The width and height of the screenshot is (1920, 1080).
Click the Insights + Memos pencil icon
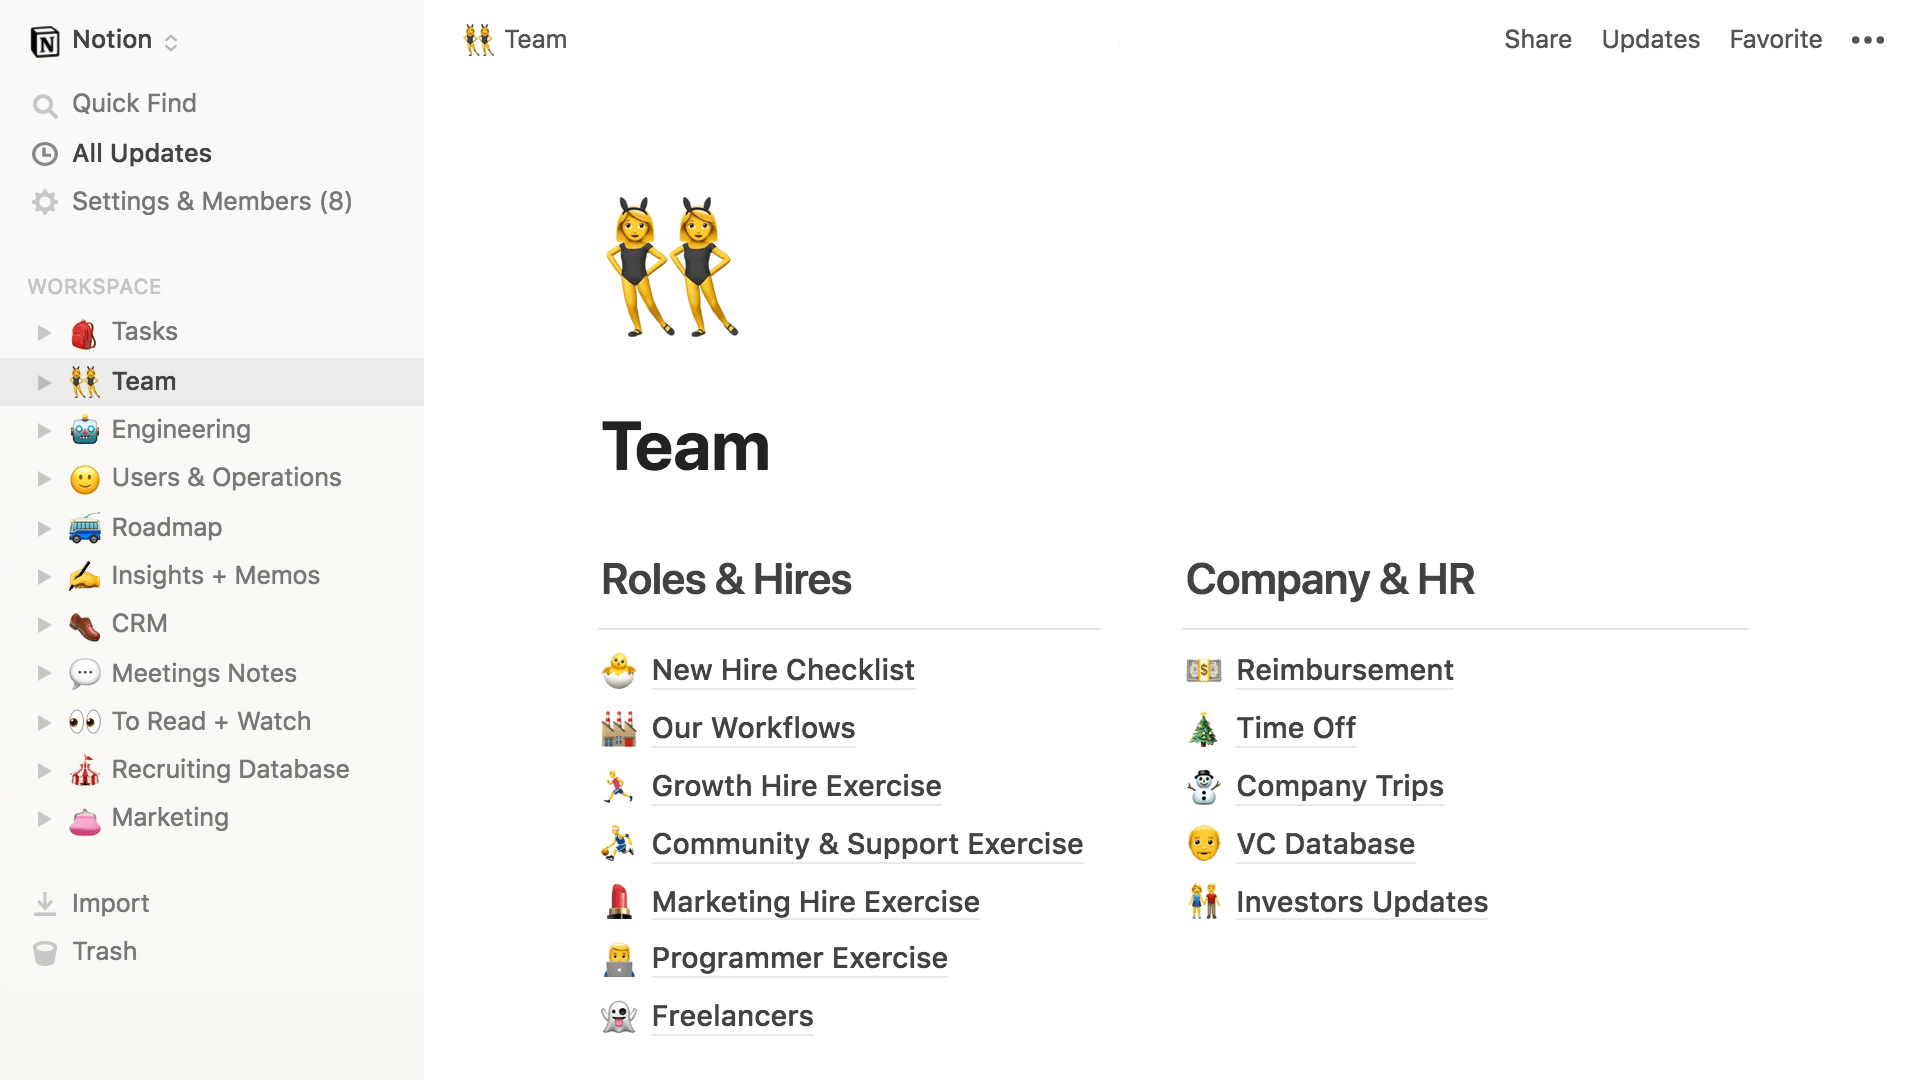[83, 574]
